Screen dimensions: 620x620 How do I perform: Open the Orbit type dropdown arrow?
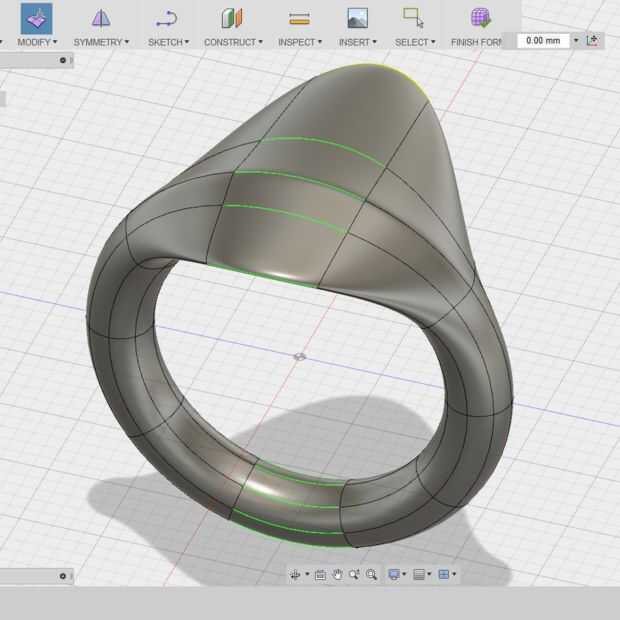[307, 574]
